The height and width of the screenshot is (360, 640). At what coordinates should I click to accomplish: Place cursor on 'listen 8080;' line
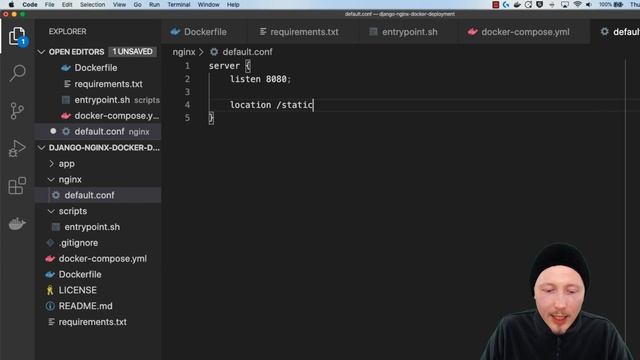260,79
